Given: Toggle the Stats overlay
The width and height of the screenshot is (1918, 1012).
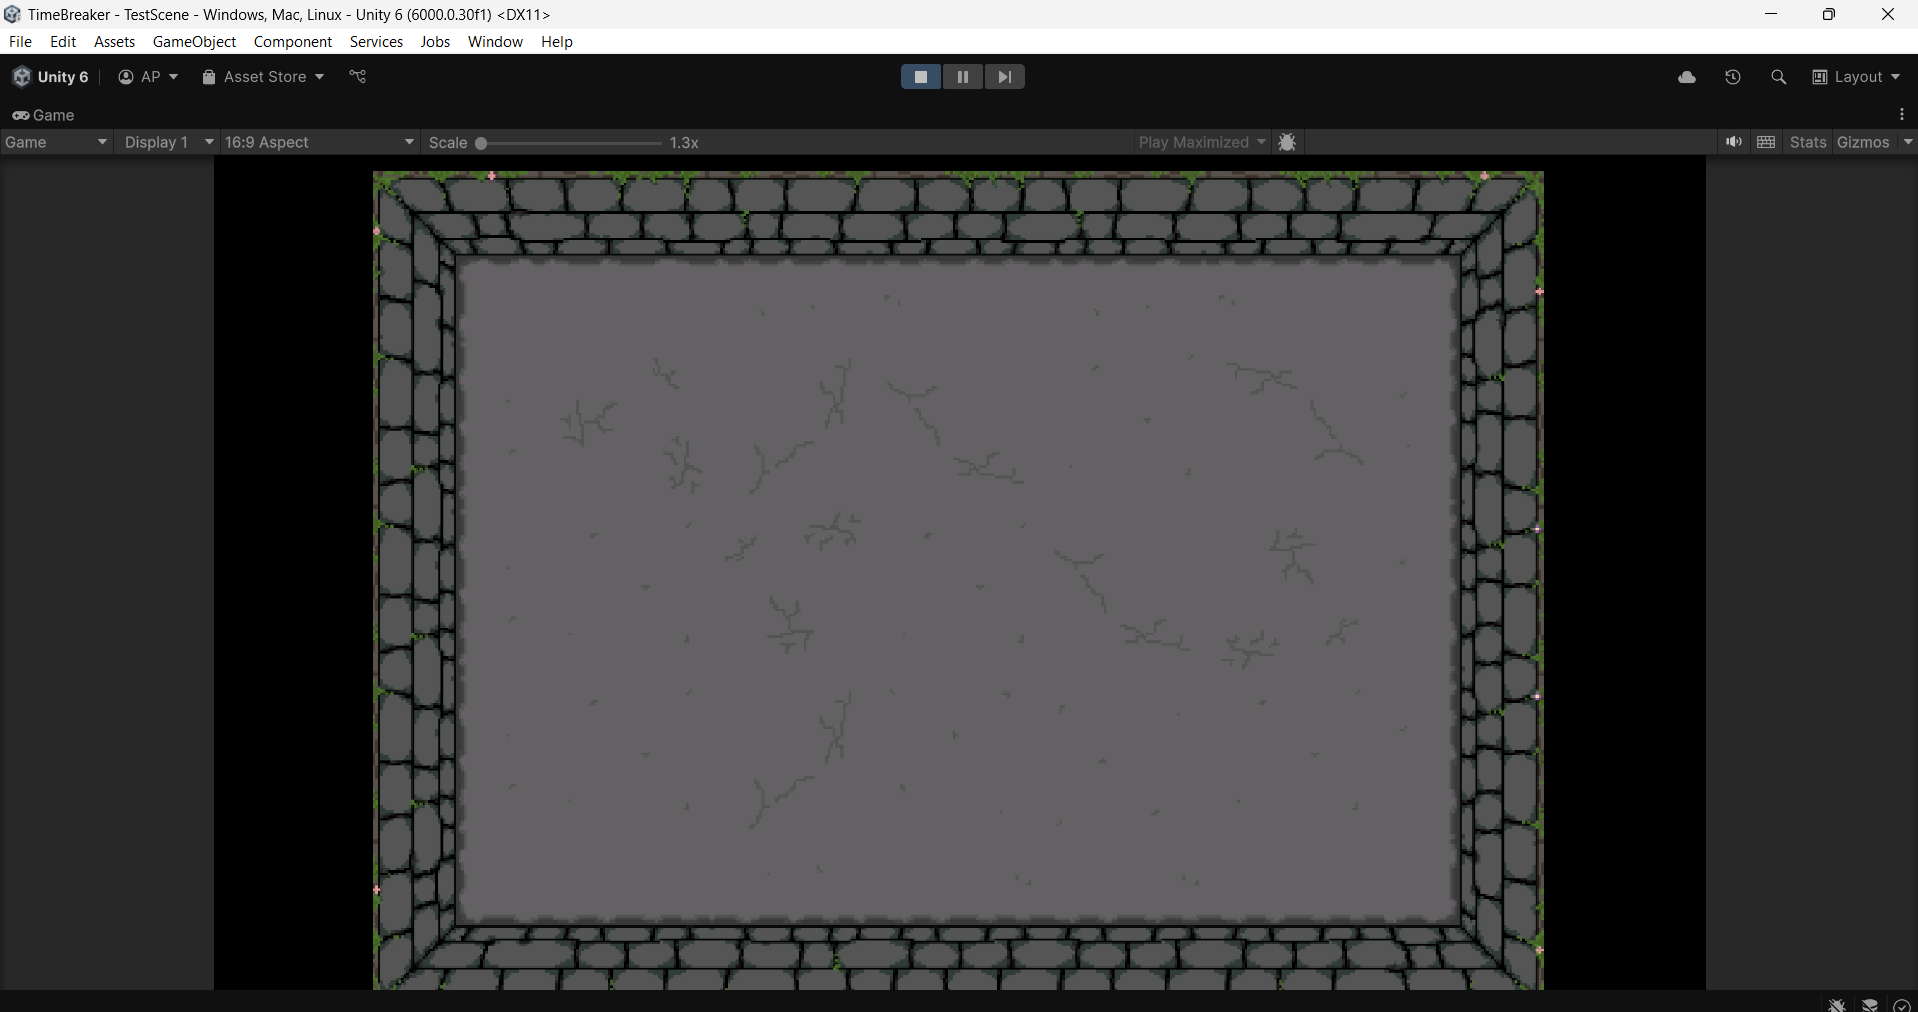Looking at the screenshot, I should point(1808,142).
